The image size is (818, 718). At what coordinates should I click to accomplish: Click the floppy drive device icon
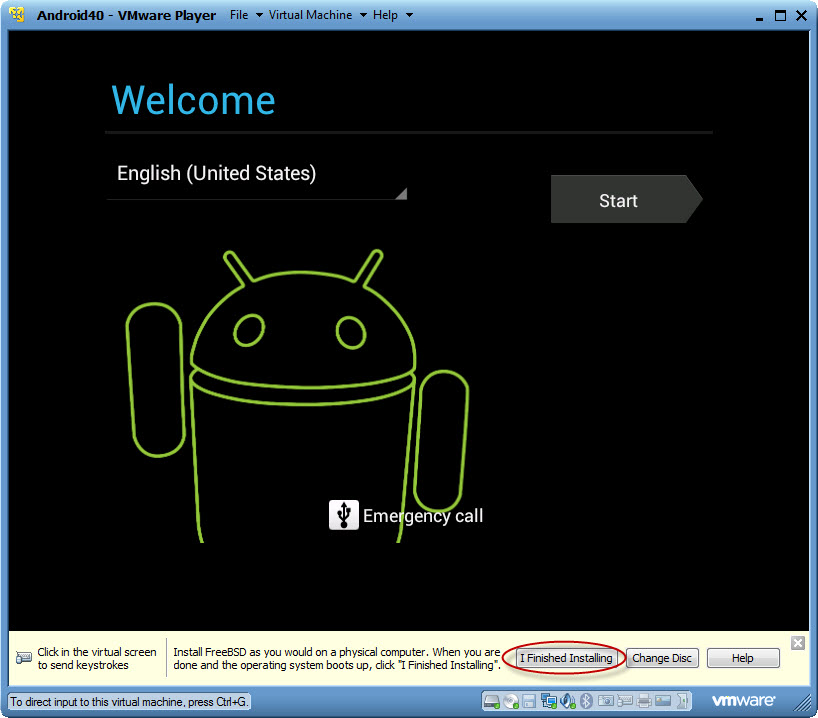(529, 701)
